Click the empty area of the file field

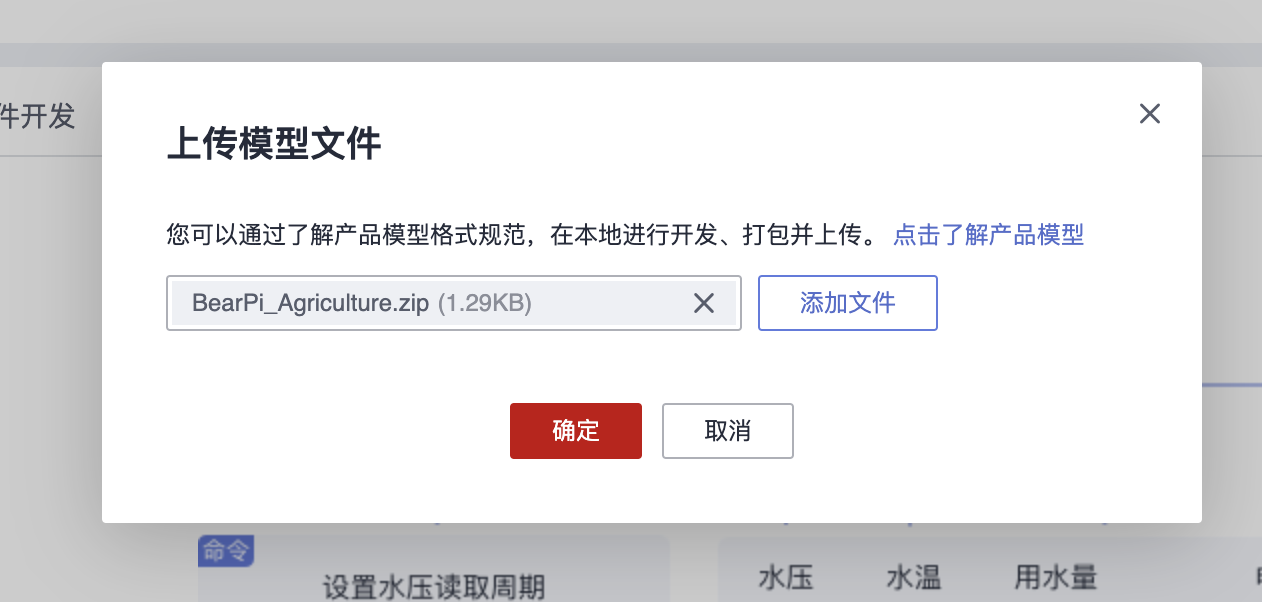click(610, 303)
